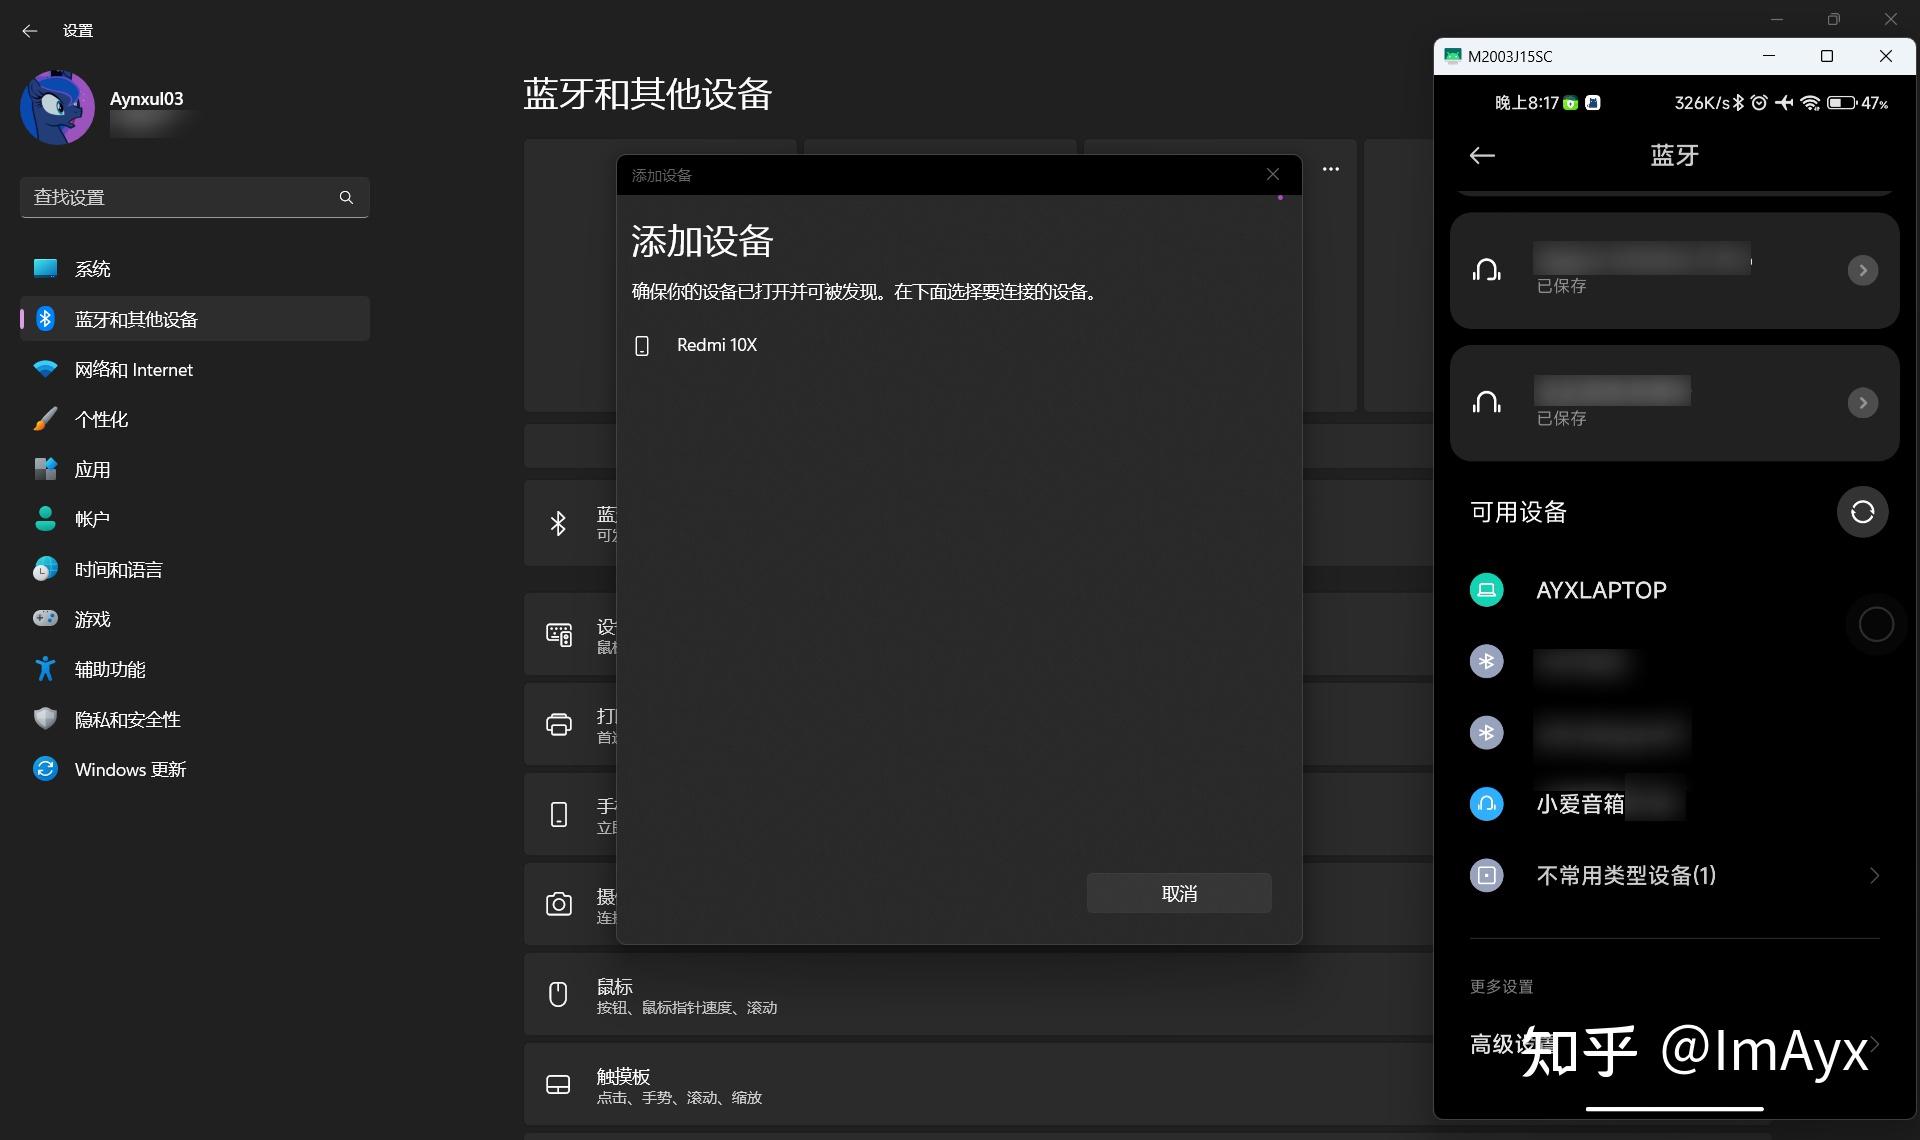Open the Aynxul03 profile avatar
This screenshot has height=1140, width=1920.
pos(57,107)
